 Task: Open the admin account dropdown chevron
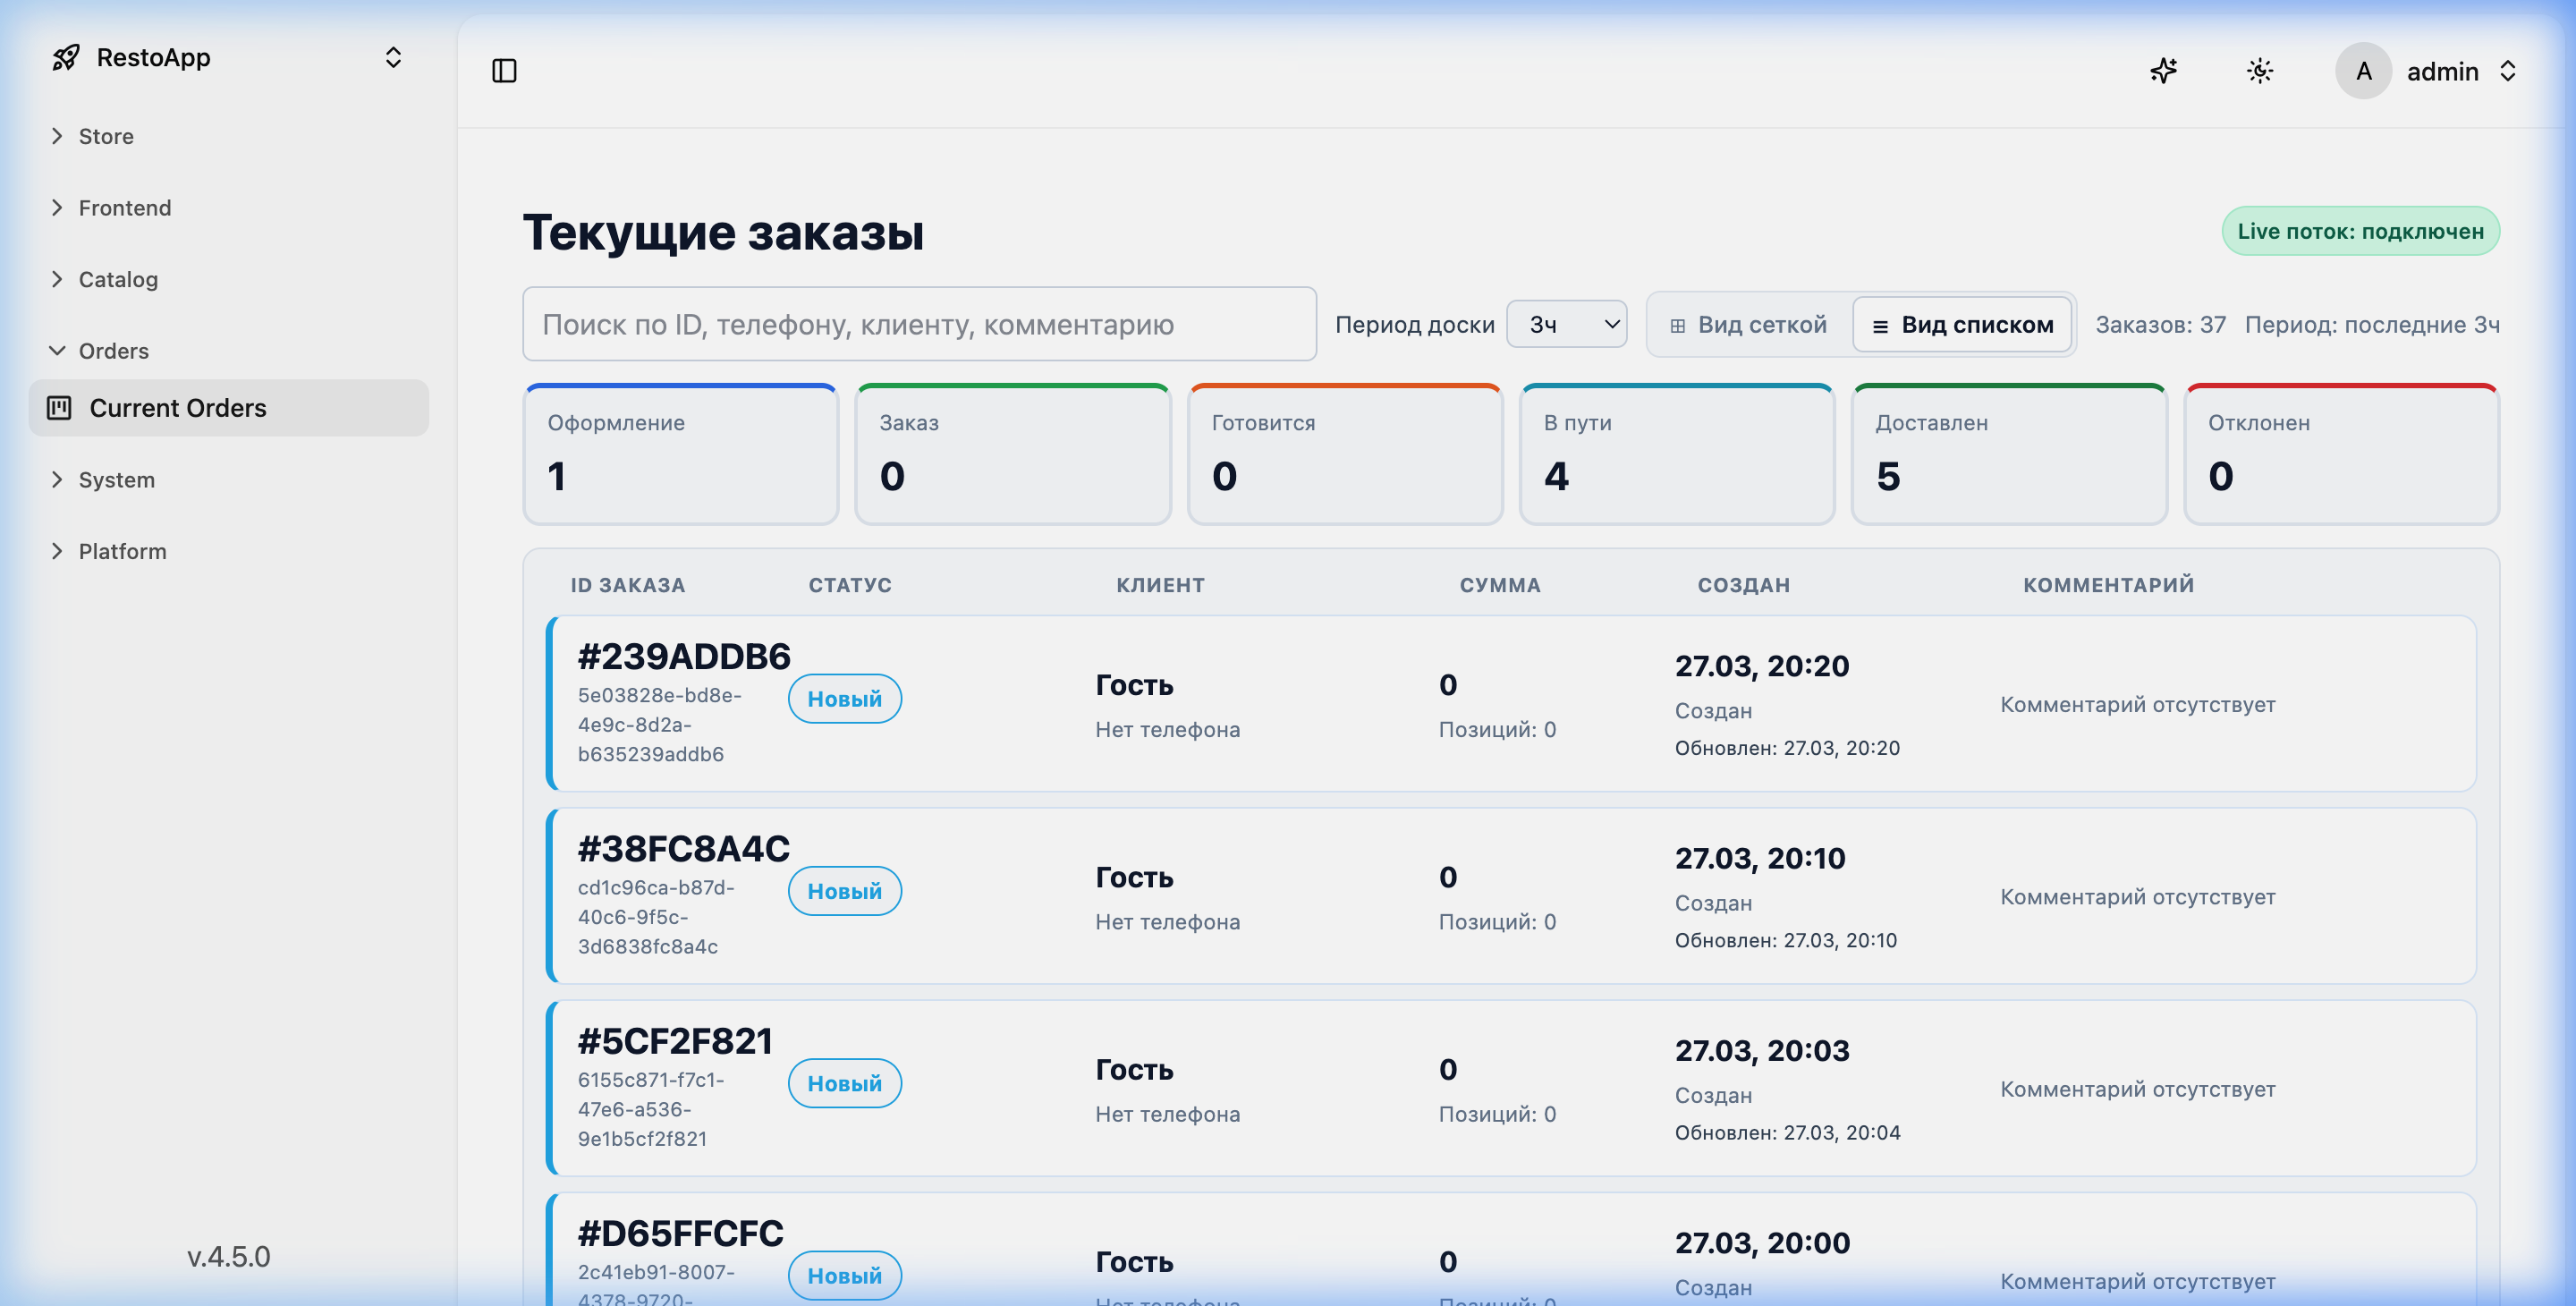point(2508,71)
